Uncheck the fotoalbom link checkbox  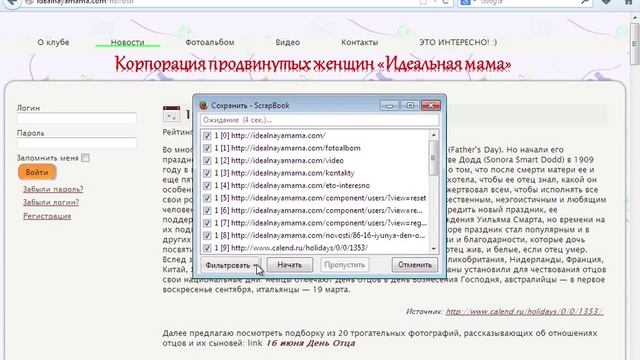pos(207,148)
